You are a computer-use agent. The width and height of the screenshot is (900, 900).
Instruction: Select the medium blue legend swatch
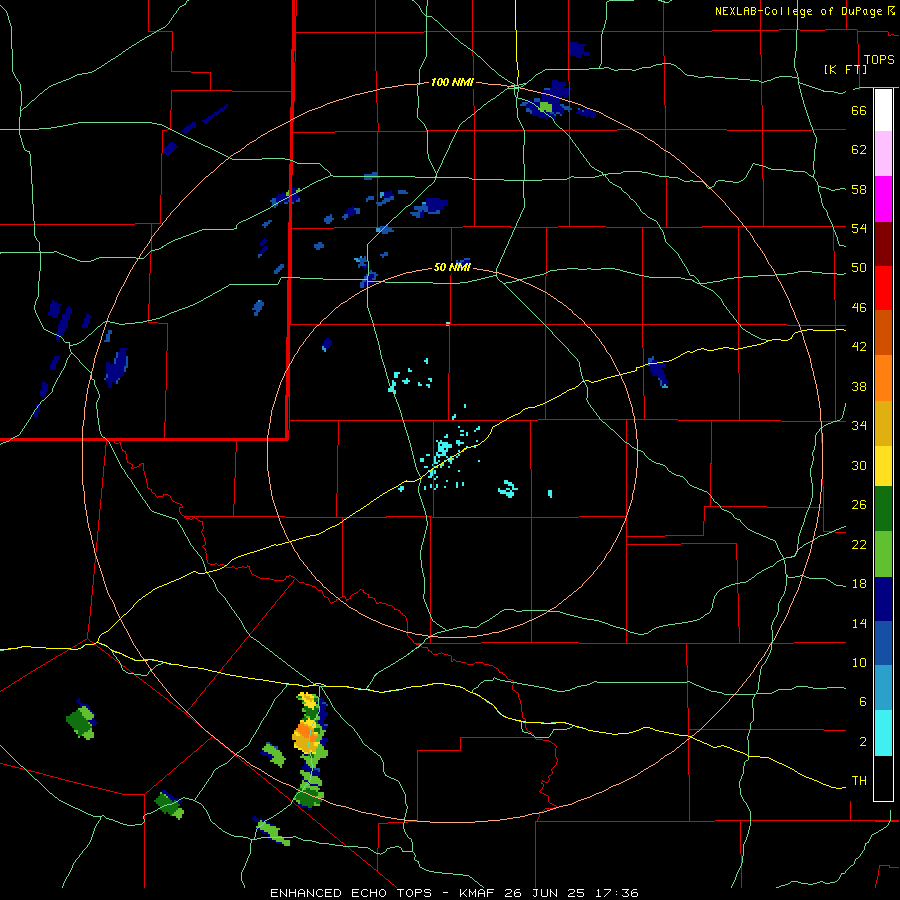(x=883, y=643)
